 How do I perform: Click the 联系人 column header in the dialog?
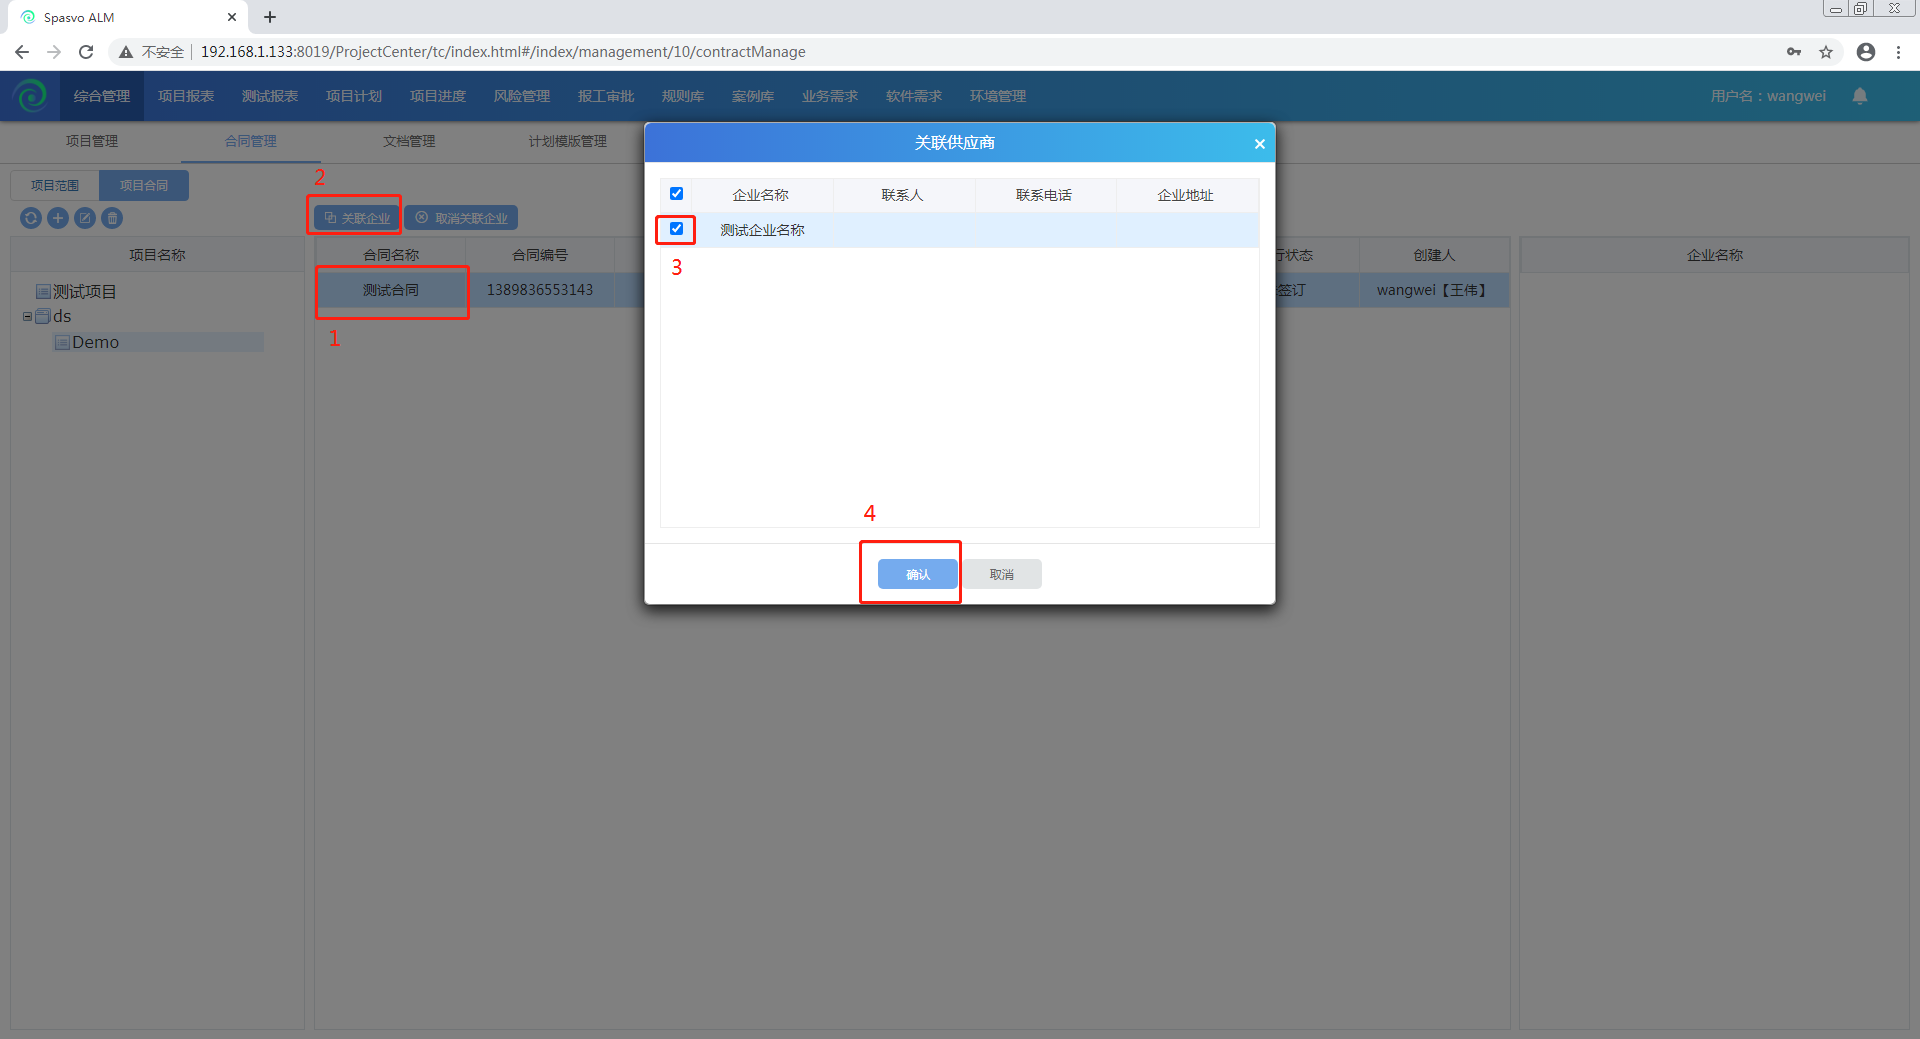[902, 195]
